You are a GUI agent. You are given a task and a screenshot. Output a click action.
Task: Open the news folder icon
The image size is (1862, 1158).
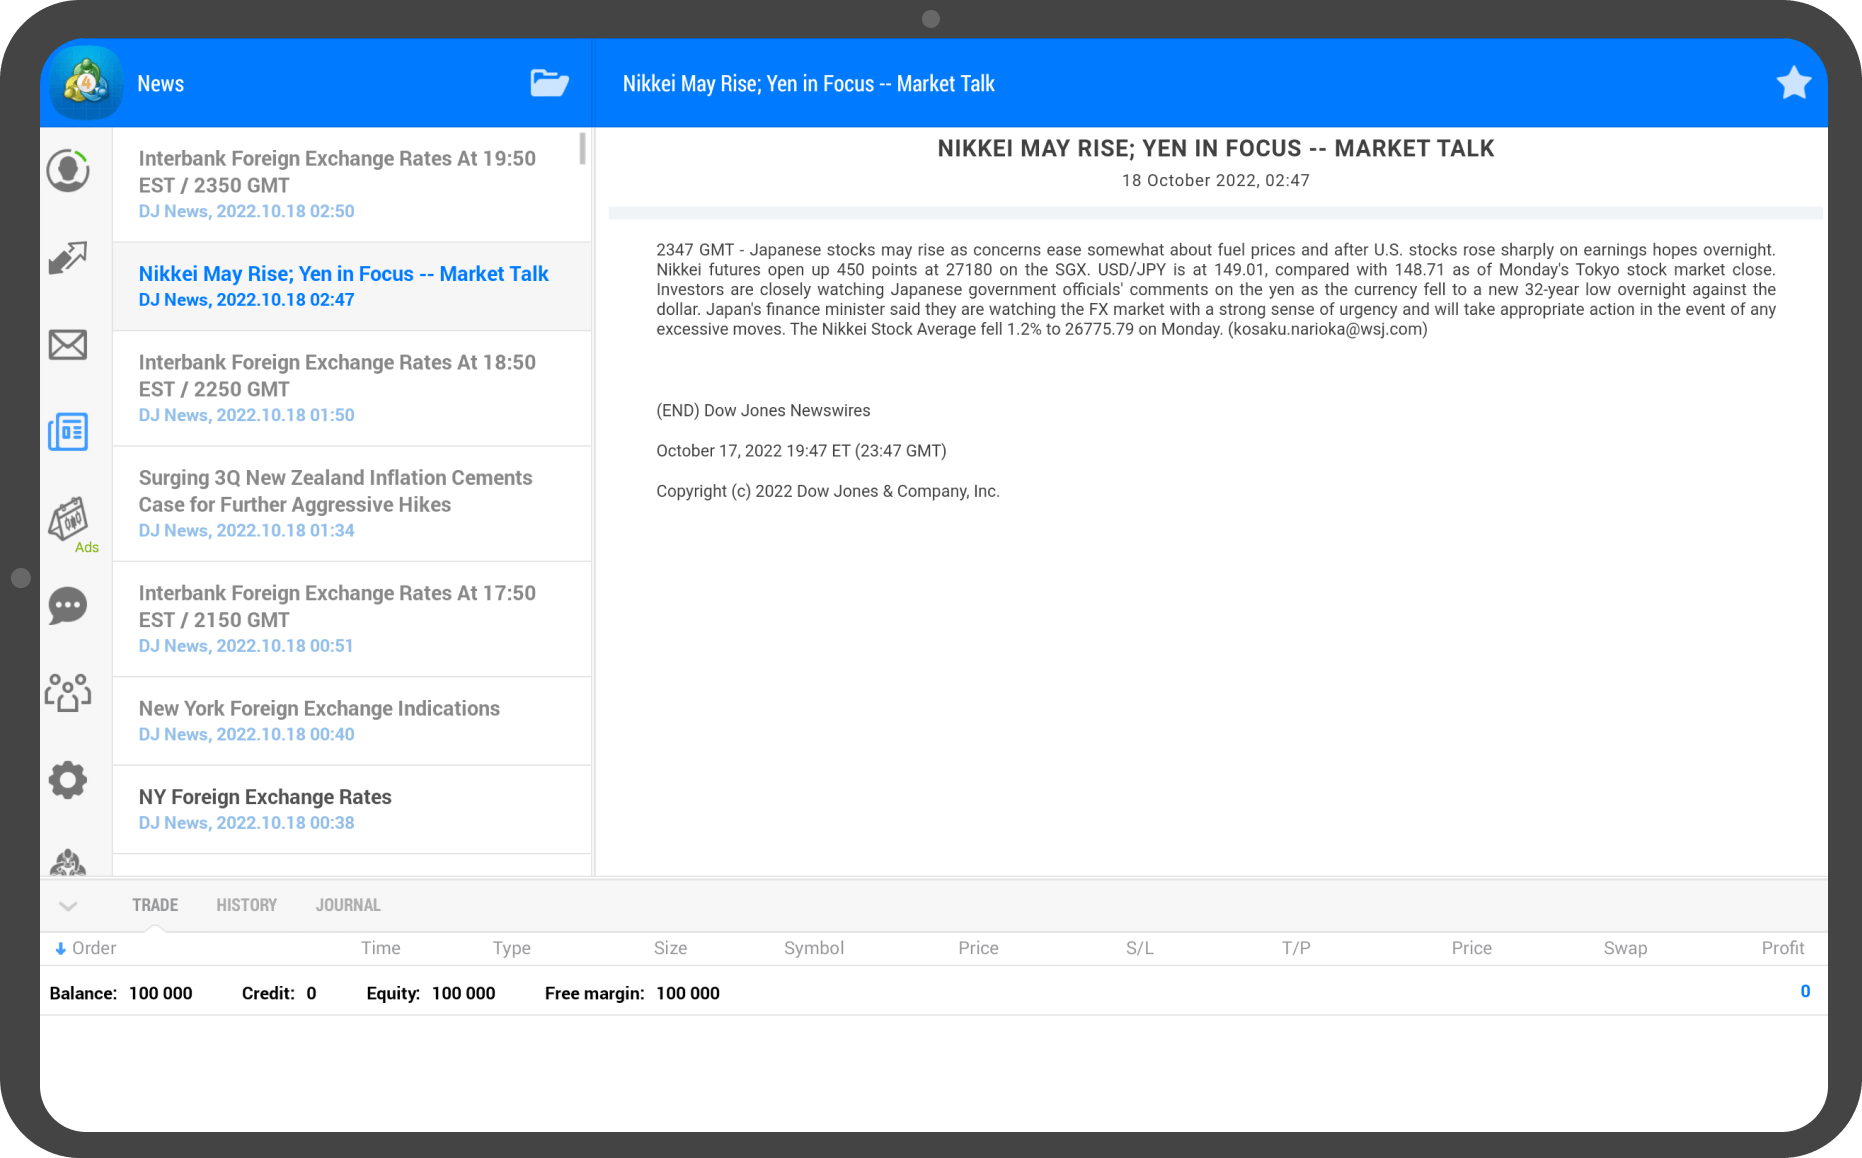point(549,83)
